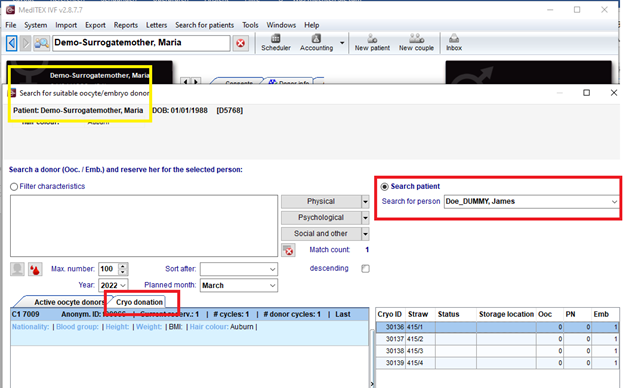Expand the Social and other dropdown arrow
The width and height of the screenshot is (623, 388).
tap(365, 234)
